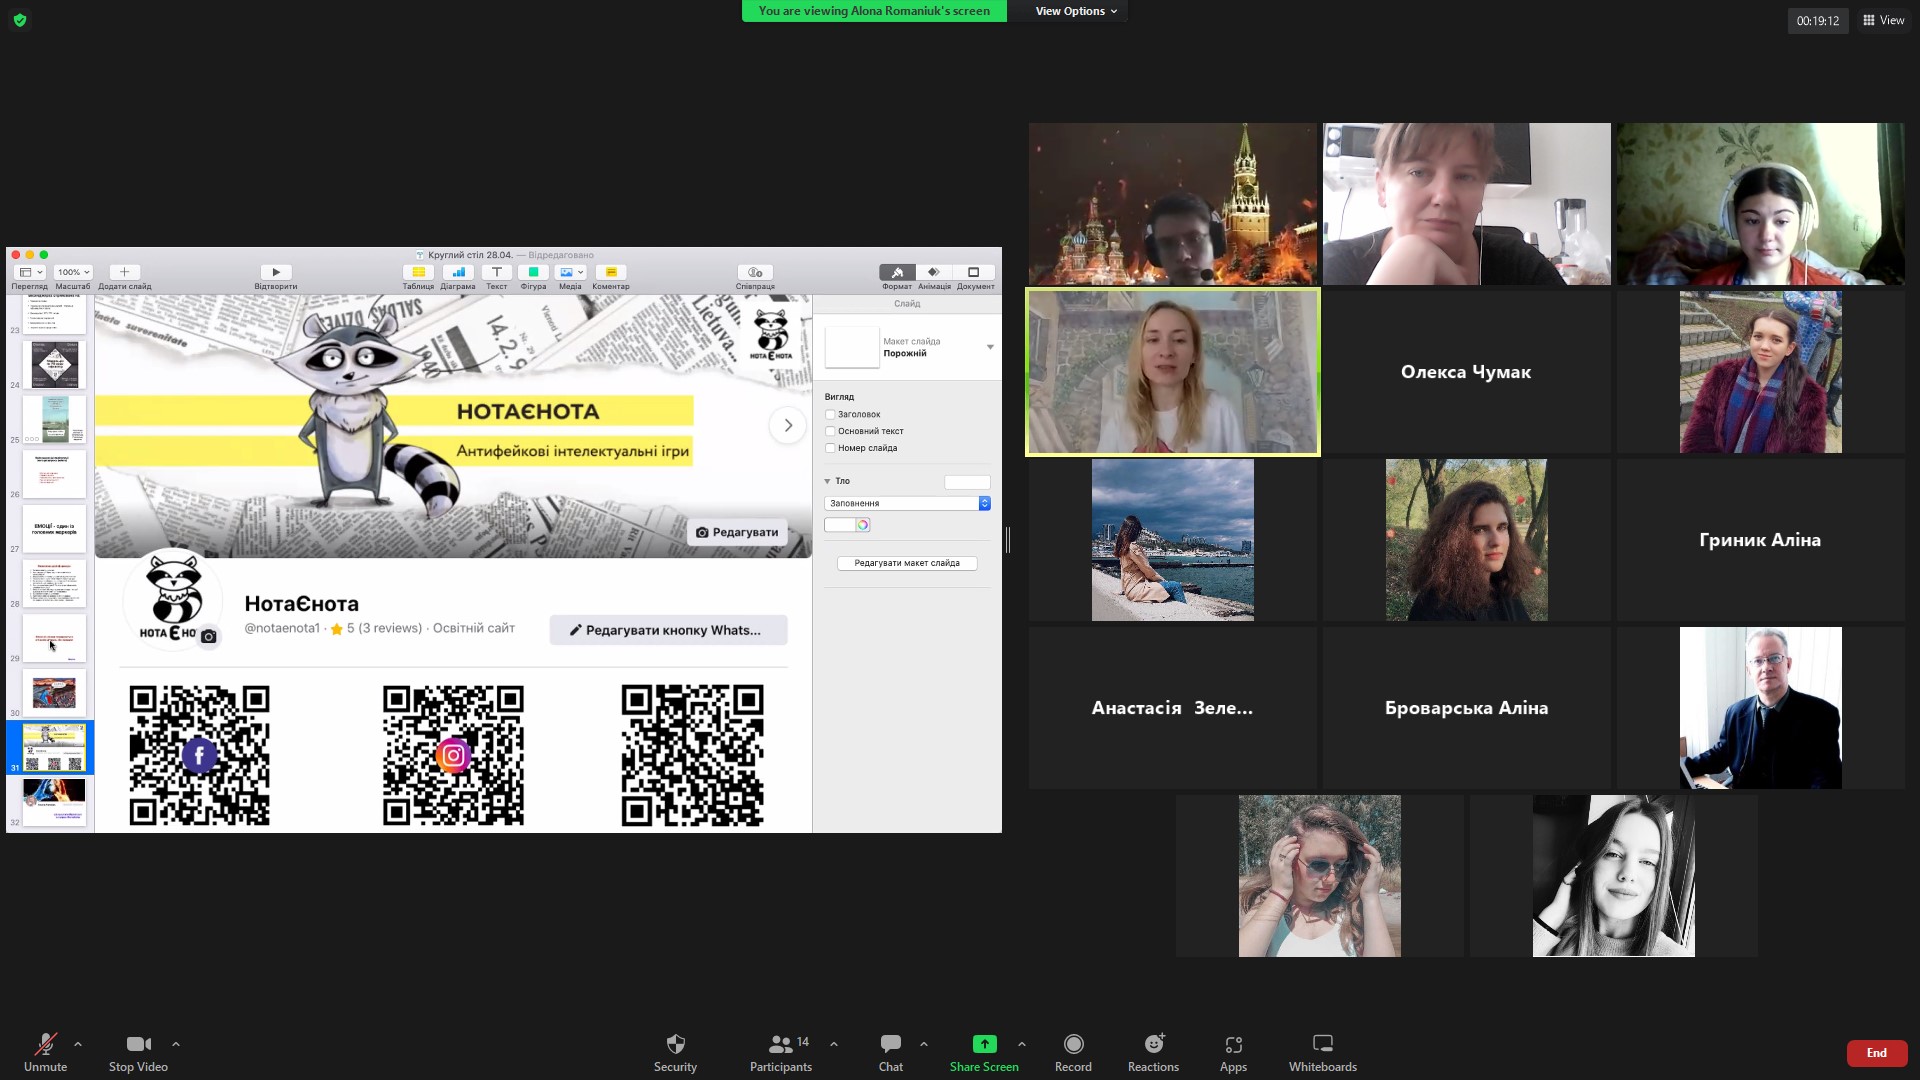Enable the Номер слайда checkbox
Image resolution: width=1920 pixels, height=1080 pixels.
point(830,448)
